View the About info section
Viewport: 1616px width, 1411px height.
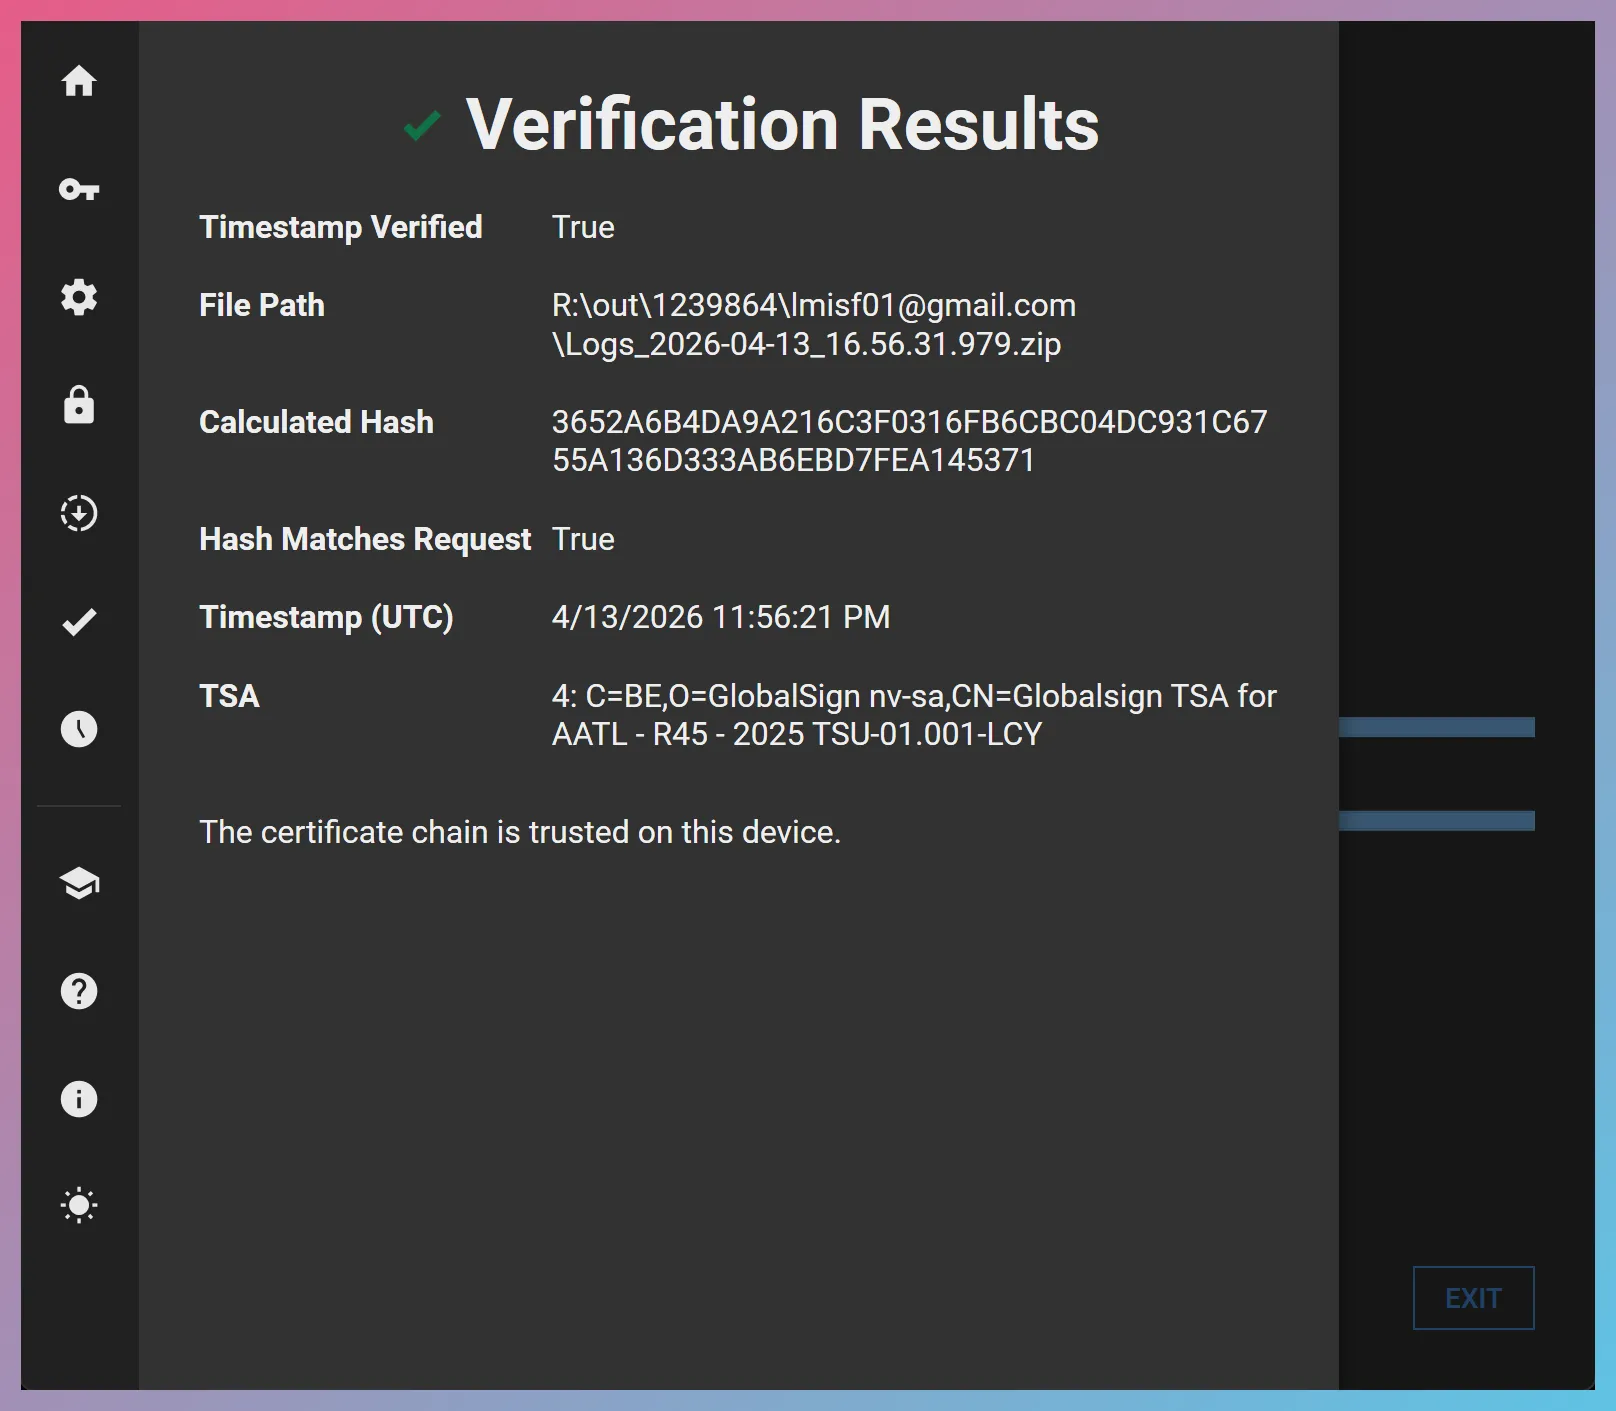click(79, 1100)
